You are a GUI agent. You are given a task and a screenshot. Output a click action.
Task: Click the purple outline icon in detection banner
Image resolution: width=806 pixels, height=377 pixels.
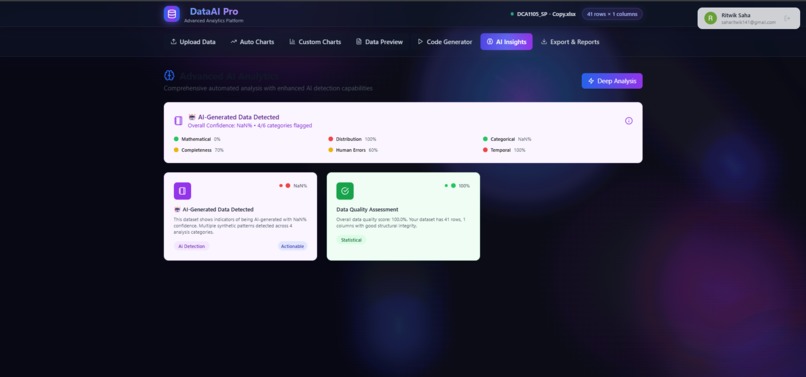click(178, 121)
